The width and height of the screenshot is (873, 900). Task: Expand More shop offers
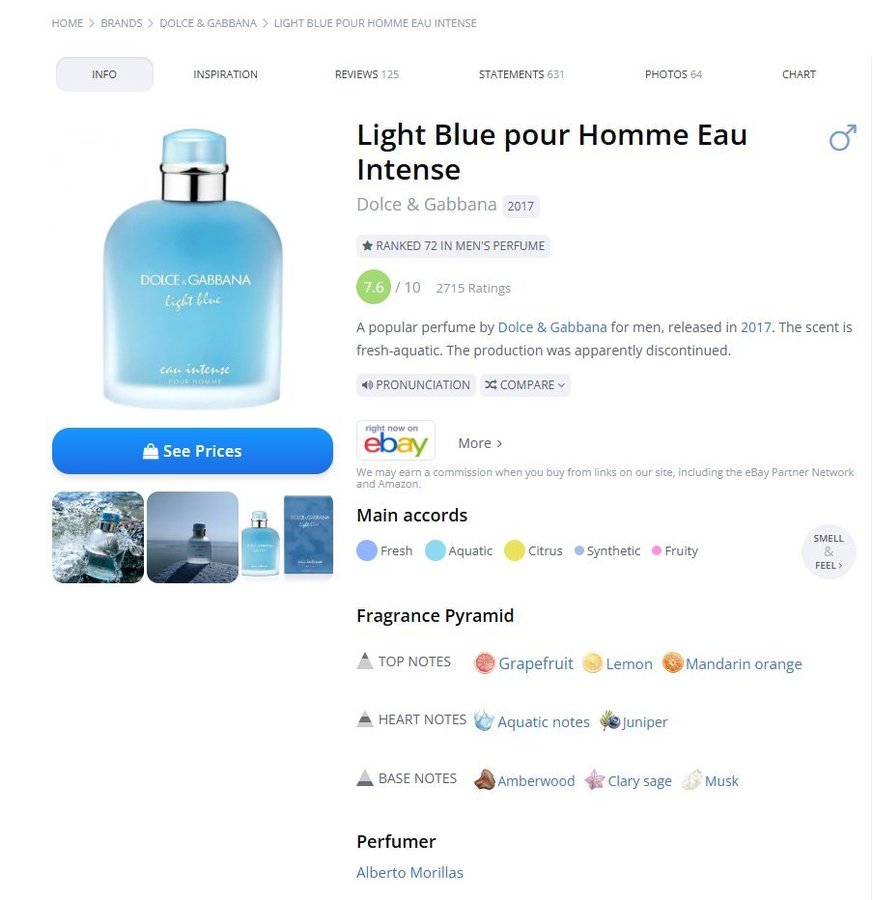point(480,443)
